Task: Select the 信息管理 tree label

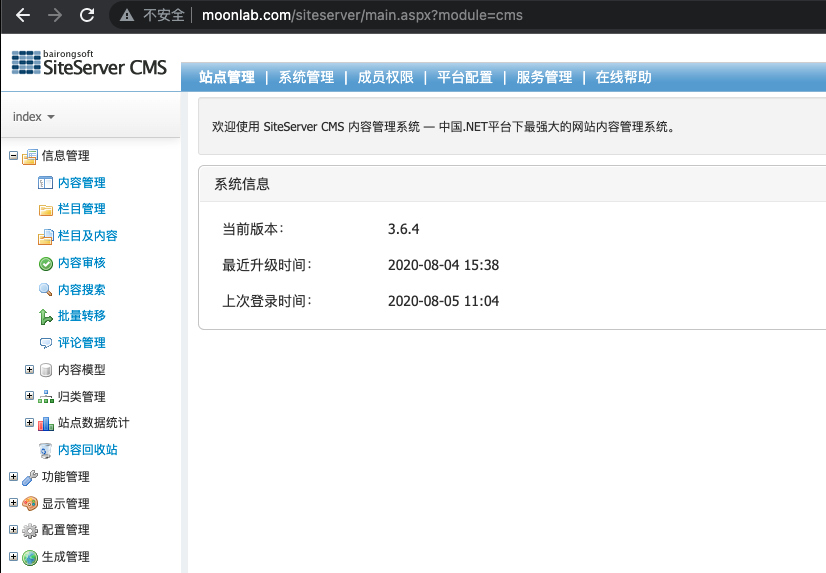Action: click(x=65, y=156)
